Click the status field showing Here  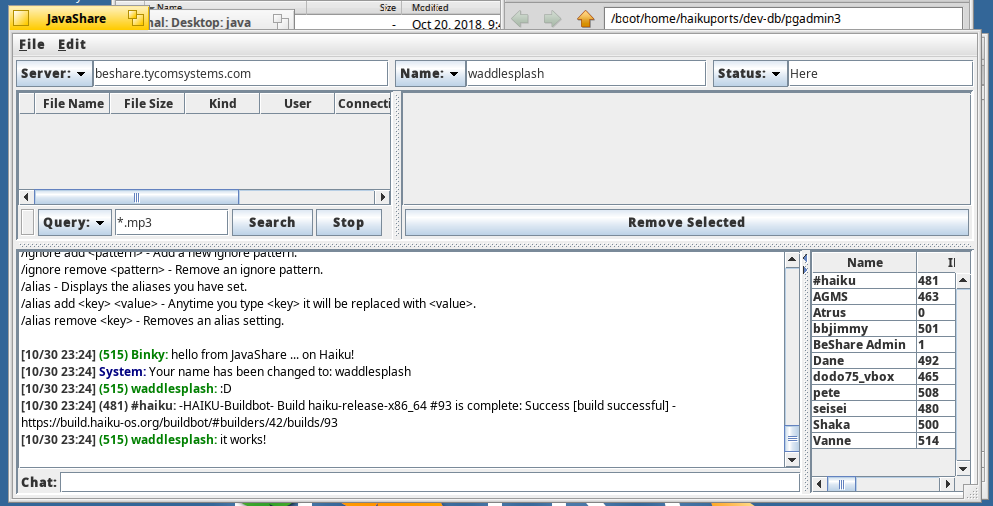click(x=880, y=73)
